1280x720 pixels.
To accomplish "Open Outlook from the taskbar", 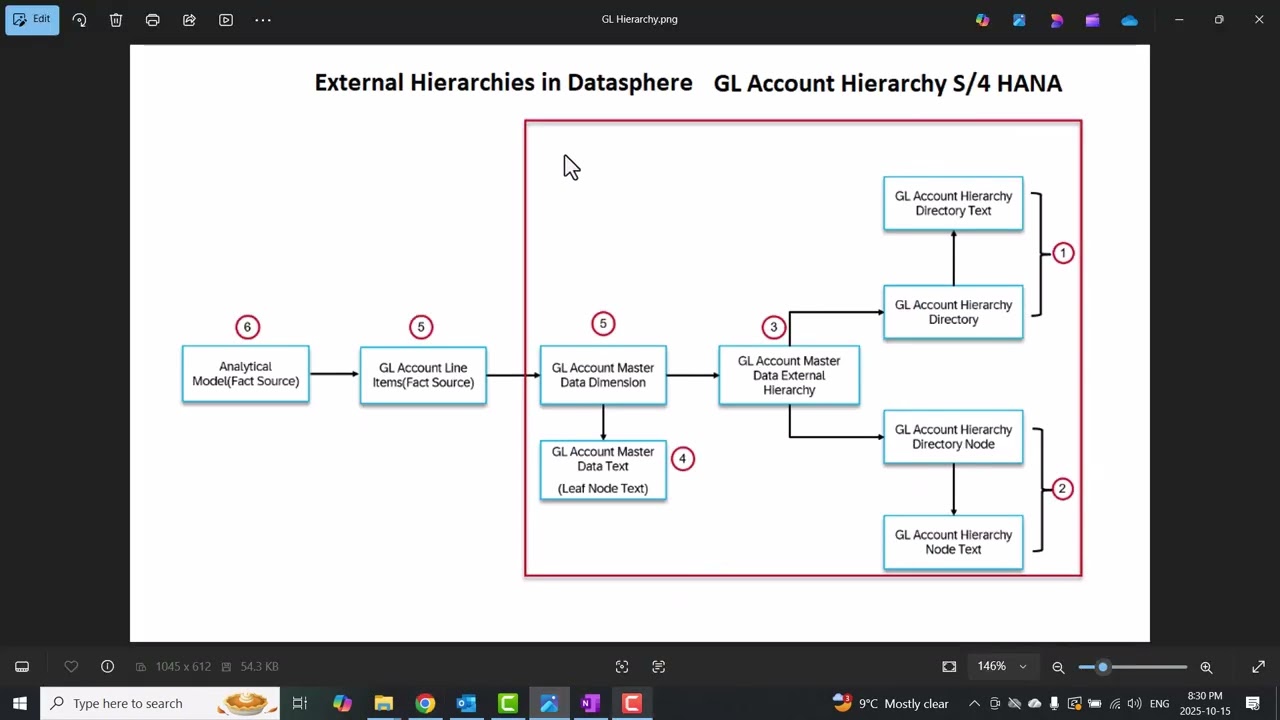I will coord(466,703).
